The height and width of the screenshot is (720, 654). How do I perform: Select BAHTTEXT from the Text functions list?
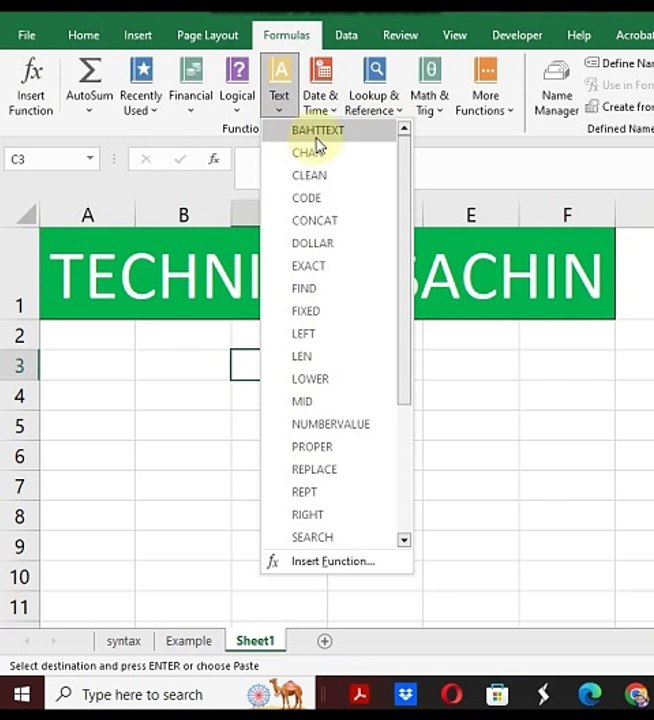[329, 130]
